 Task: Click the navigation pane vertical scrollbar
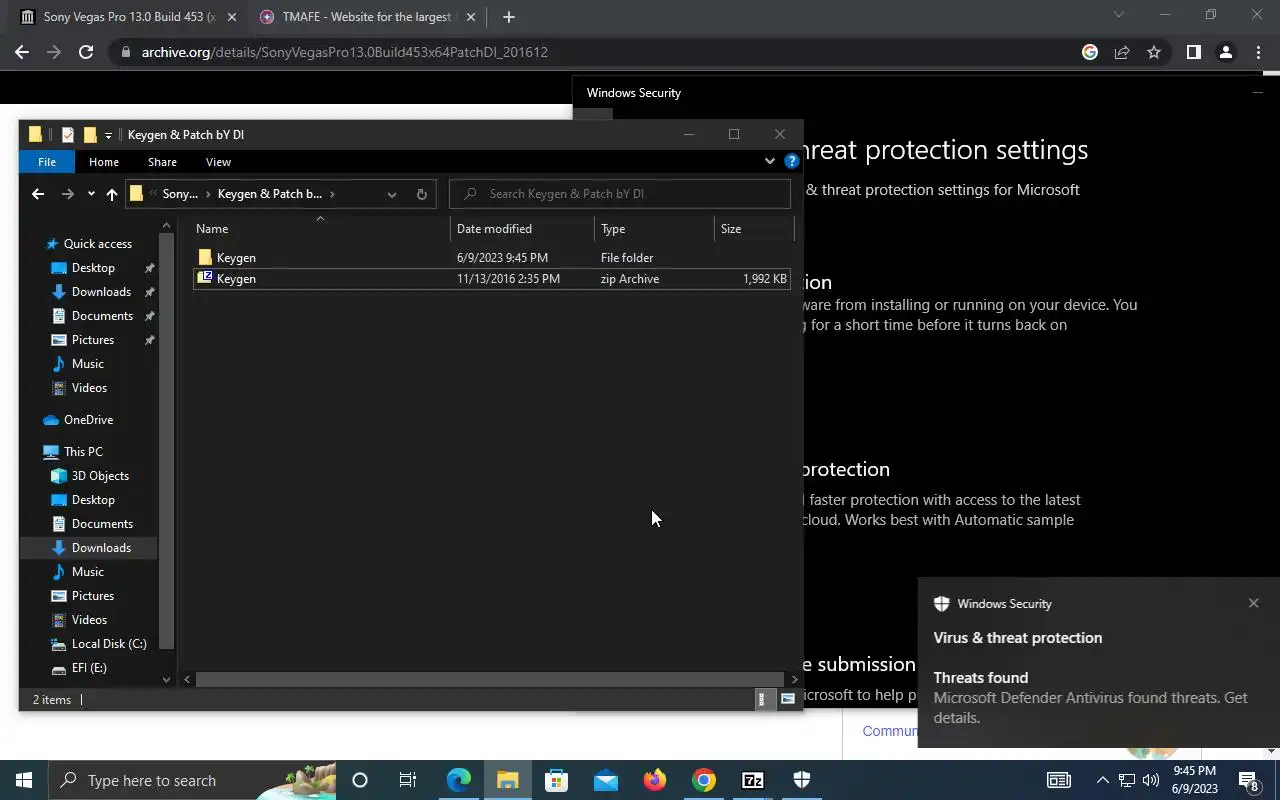pyautogui.click(x=166, y=440)
